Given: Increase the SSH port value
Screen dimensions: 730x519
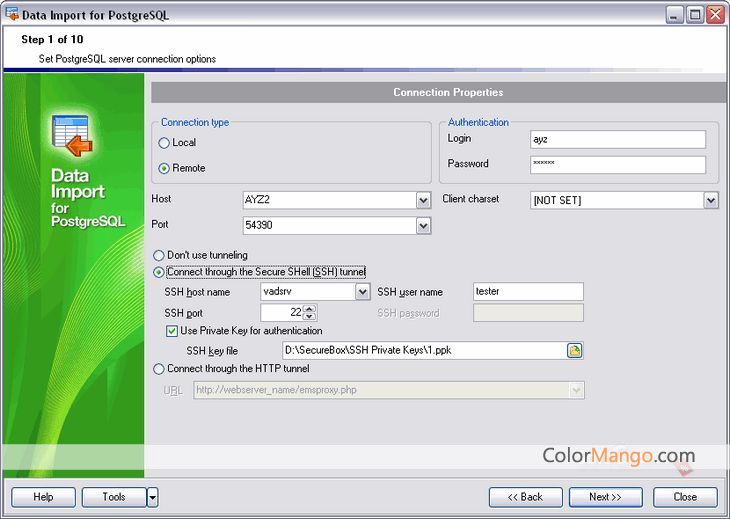Looking at the screenshot, I should coord(310,308).
